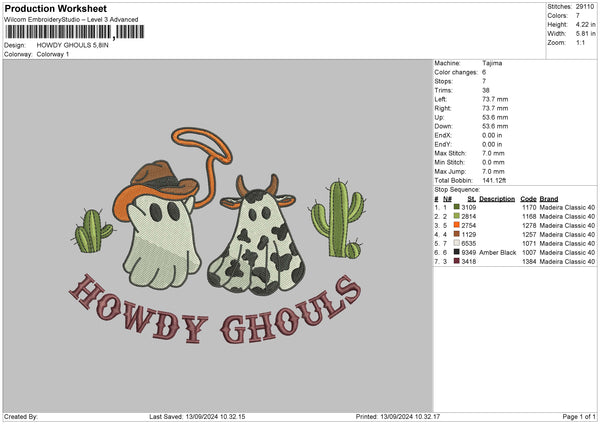The width and height of the screenshot is (600, 424).
Task: Click the embroidery design preview image
Action: coord(218,236)
